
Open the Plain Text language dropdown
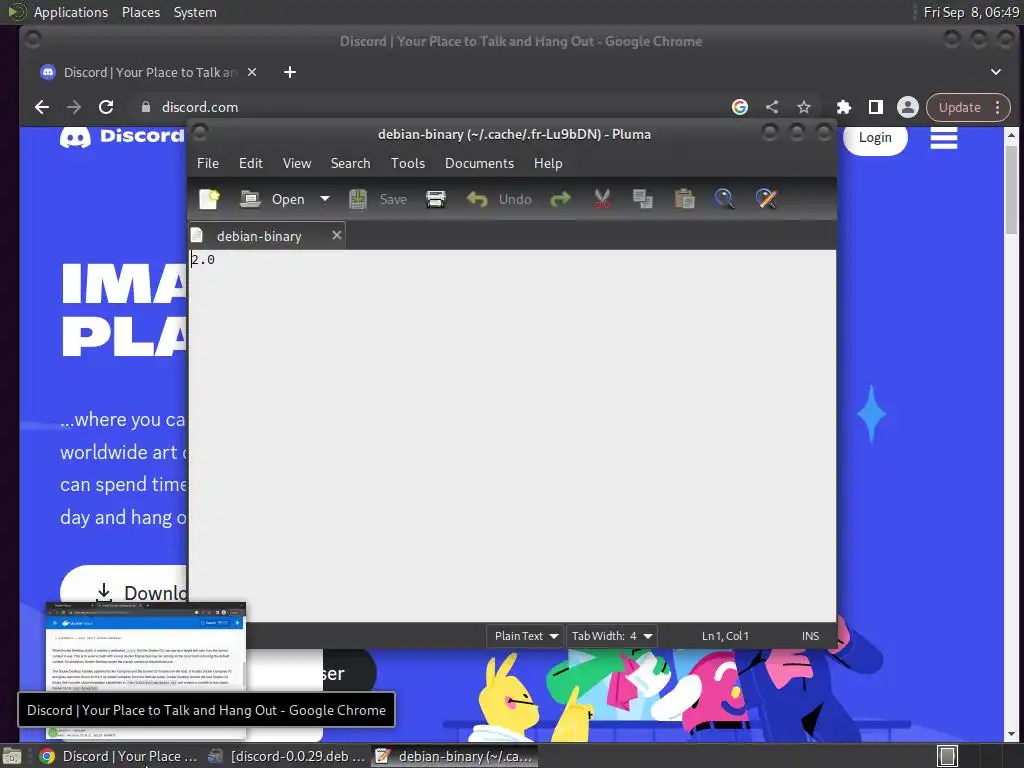(526, 636)
